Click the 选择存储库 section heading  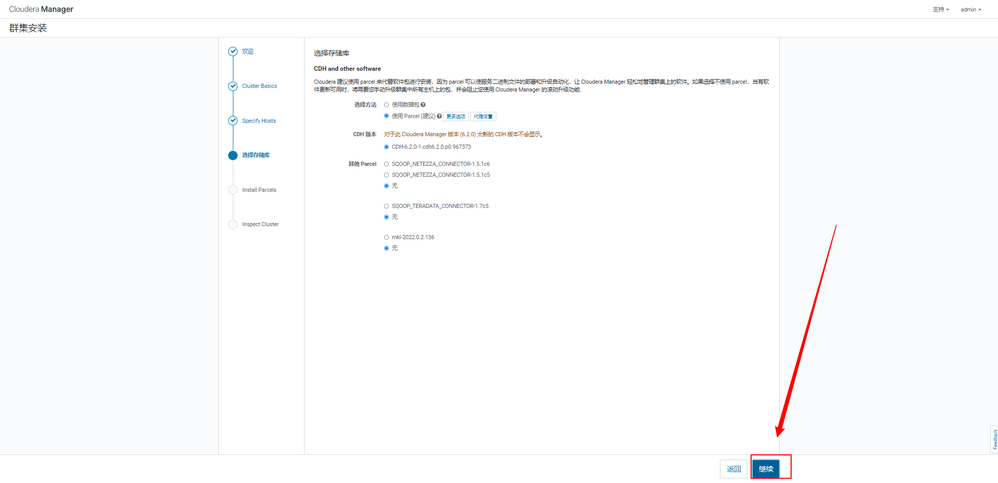point(332,53)
